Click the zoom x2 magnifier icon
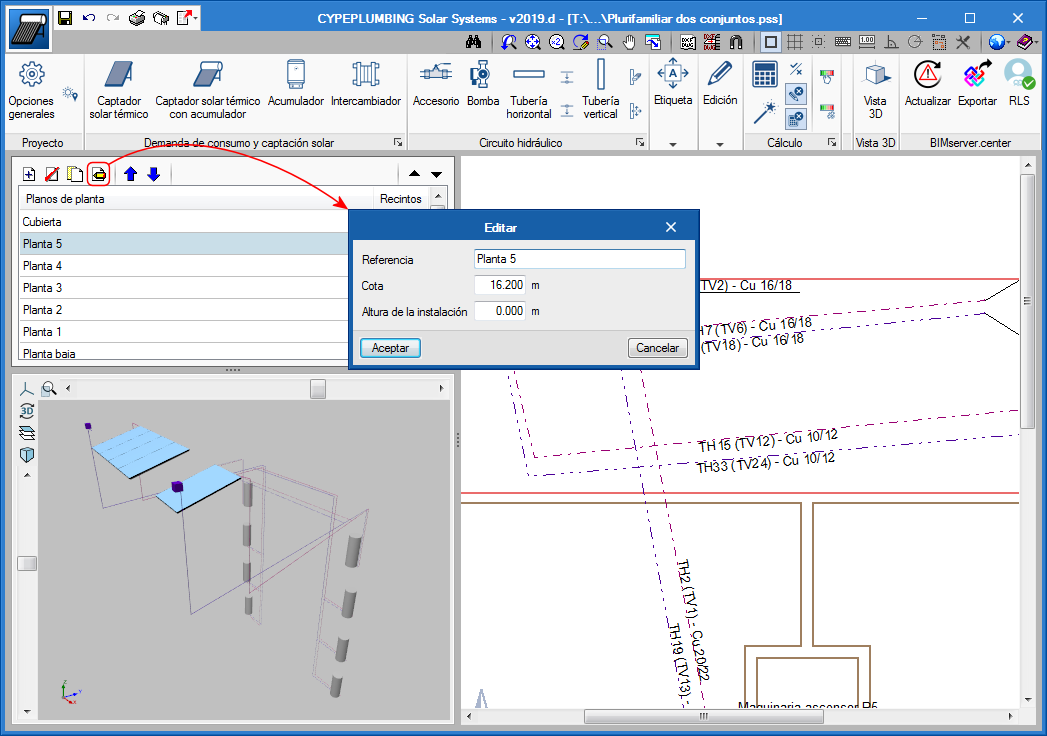Screen dimensions: 1047x736 pyautogui.click(x=556, y=42)
